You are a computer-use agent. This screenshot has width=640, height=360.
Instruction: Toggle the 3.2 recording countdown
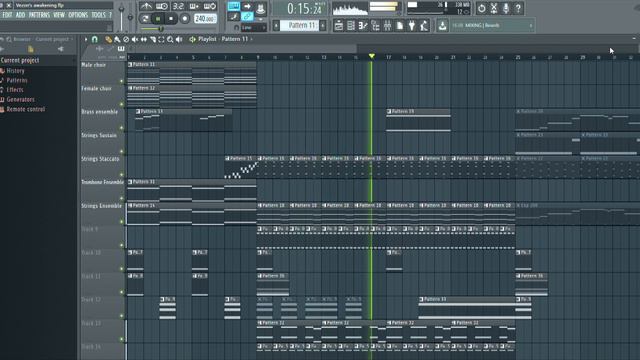tap(178, 6)
